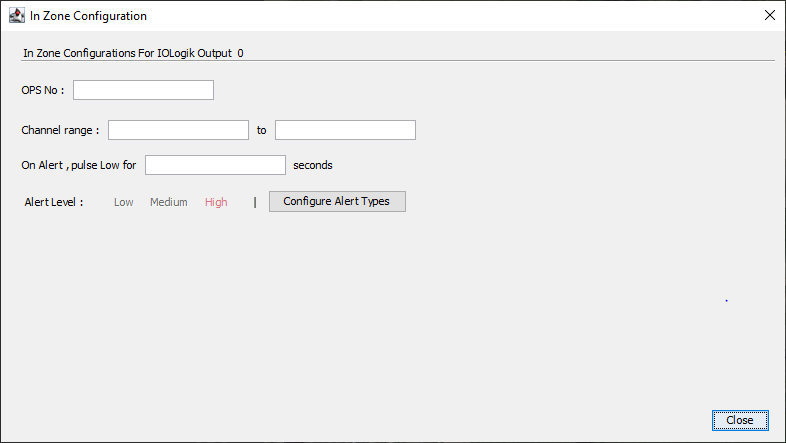786x443 pixels.
Task: Close the In Zone Configuration window
Action: [770, 16]
